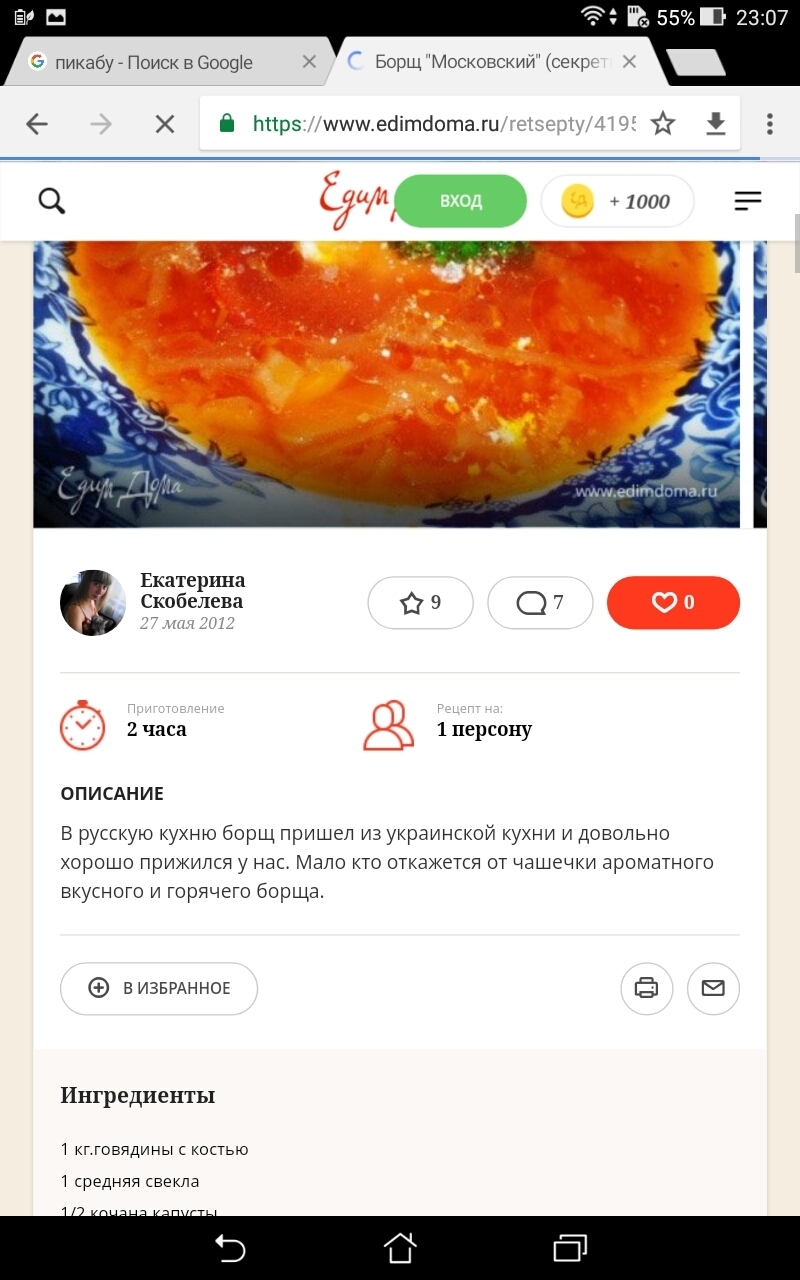Screen dimensions: 800x1280
Task: Close the Борщ Московский tab
Action: coord(629,62)
